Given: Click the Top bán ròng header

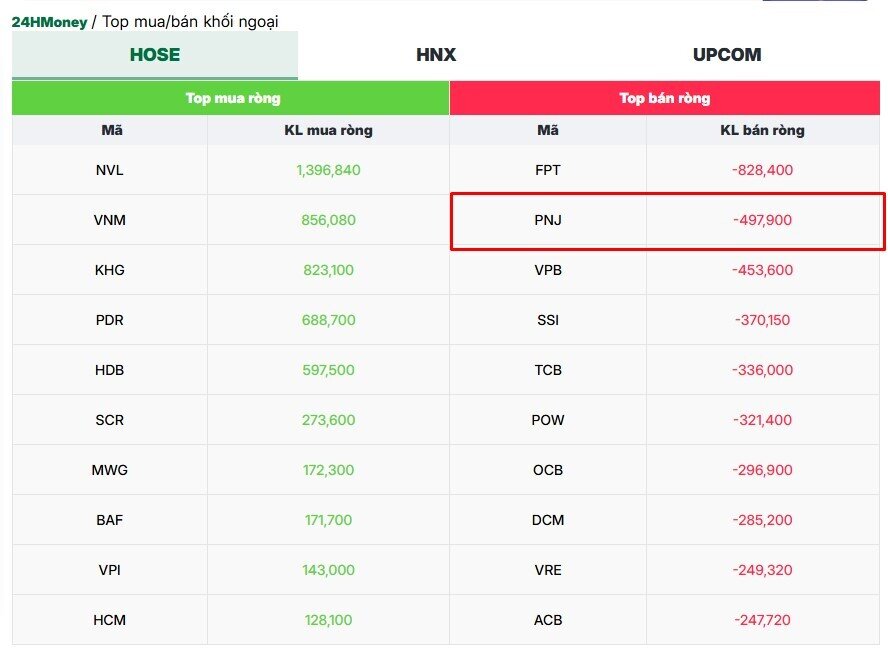Looking at the screenshot, I should [664, 98].
